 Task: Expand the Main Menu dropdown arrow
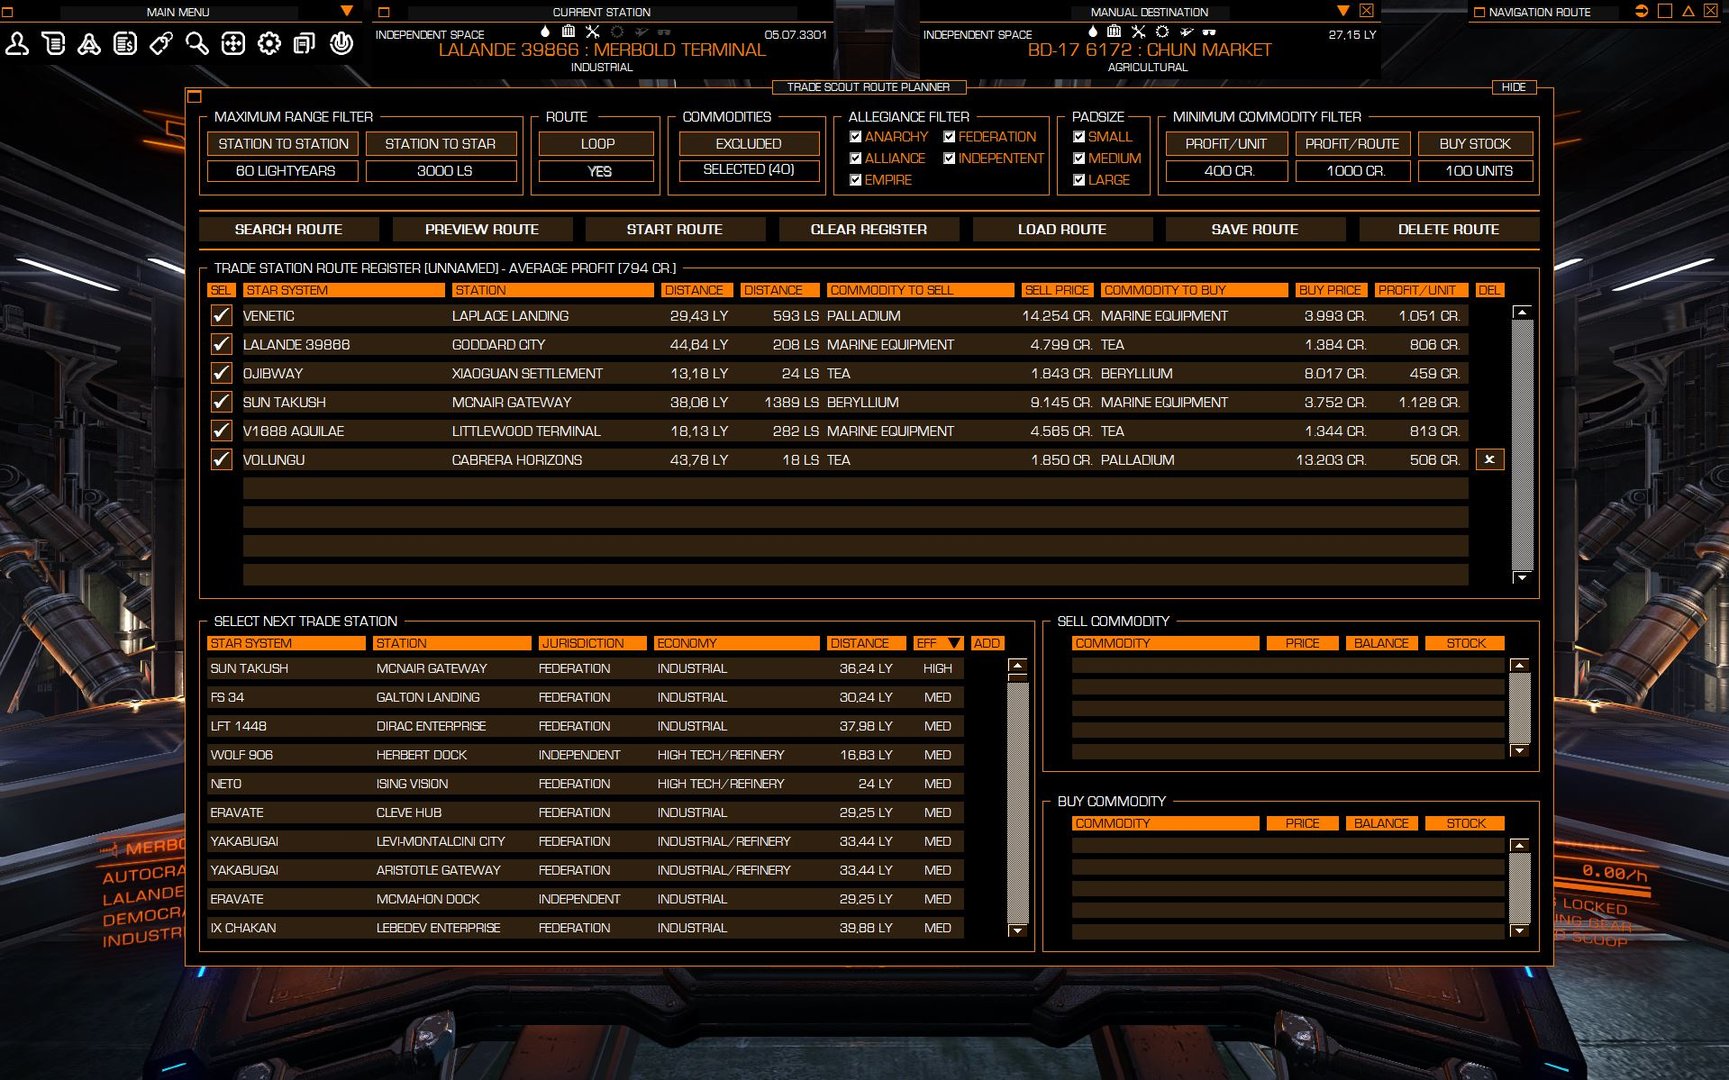click(x=347, y=11)
